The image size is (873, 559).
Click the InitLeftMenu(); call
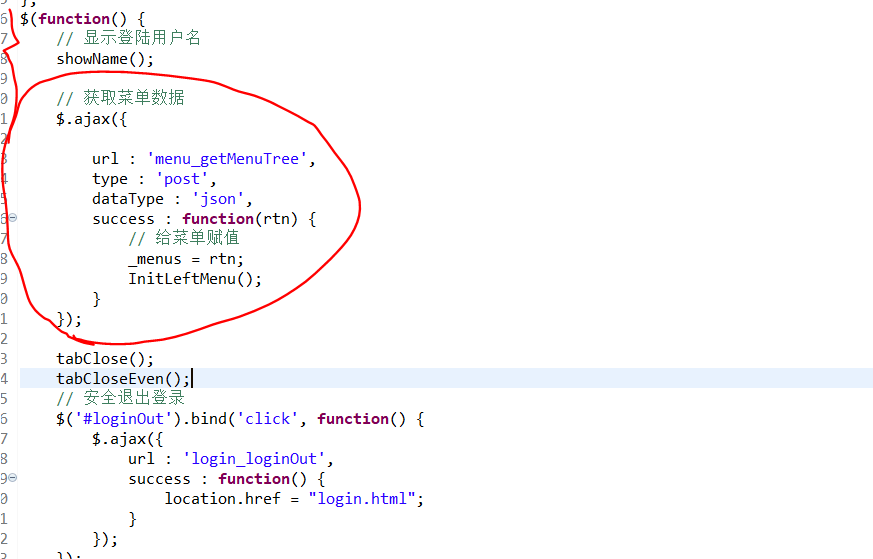click(195, 279)
